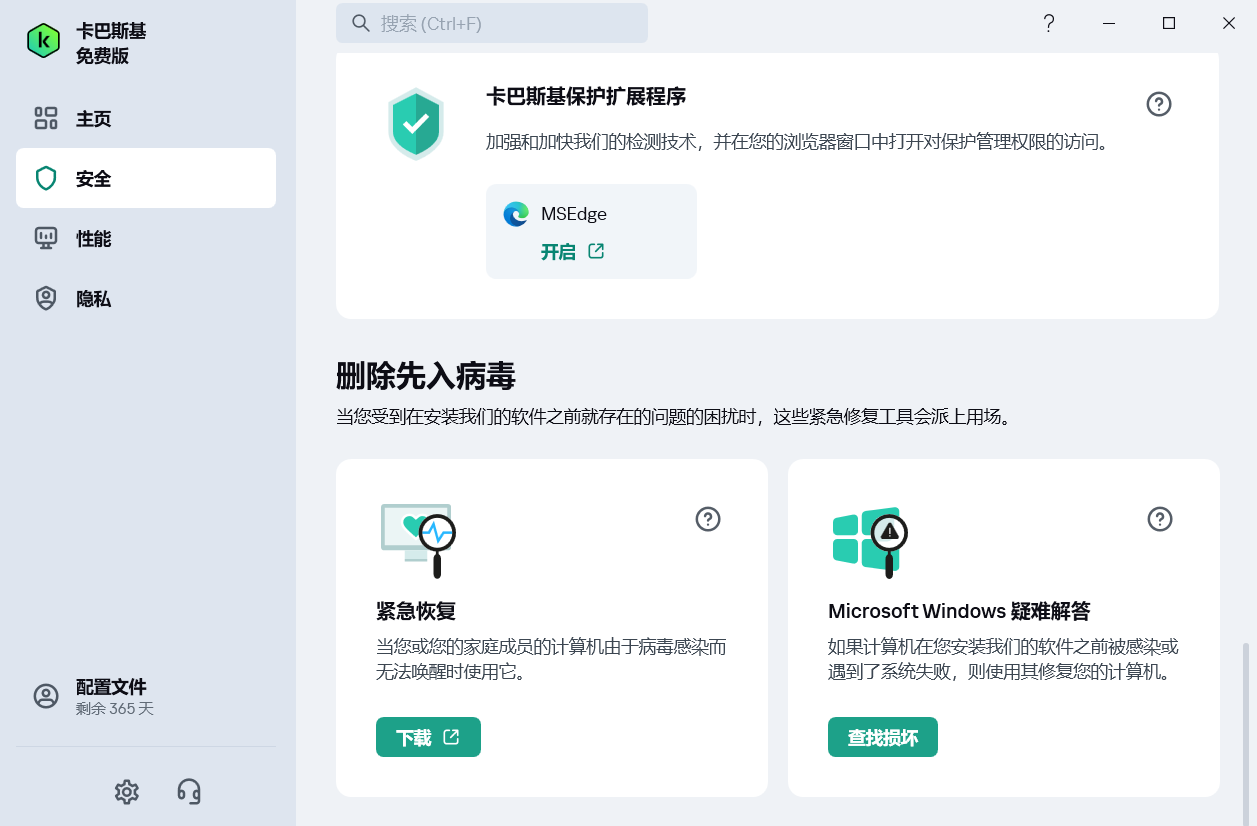Click the 查找损坏 button
Screen dimensions: 1257x826
[883, 737]
